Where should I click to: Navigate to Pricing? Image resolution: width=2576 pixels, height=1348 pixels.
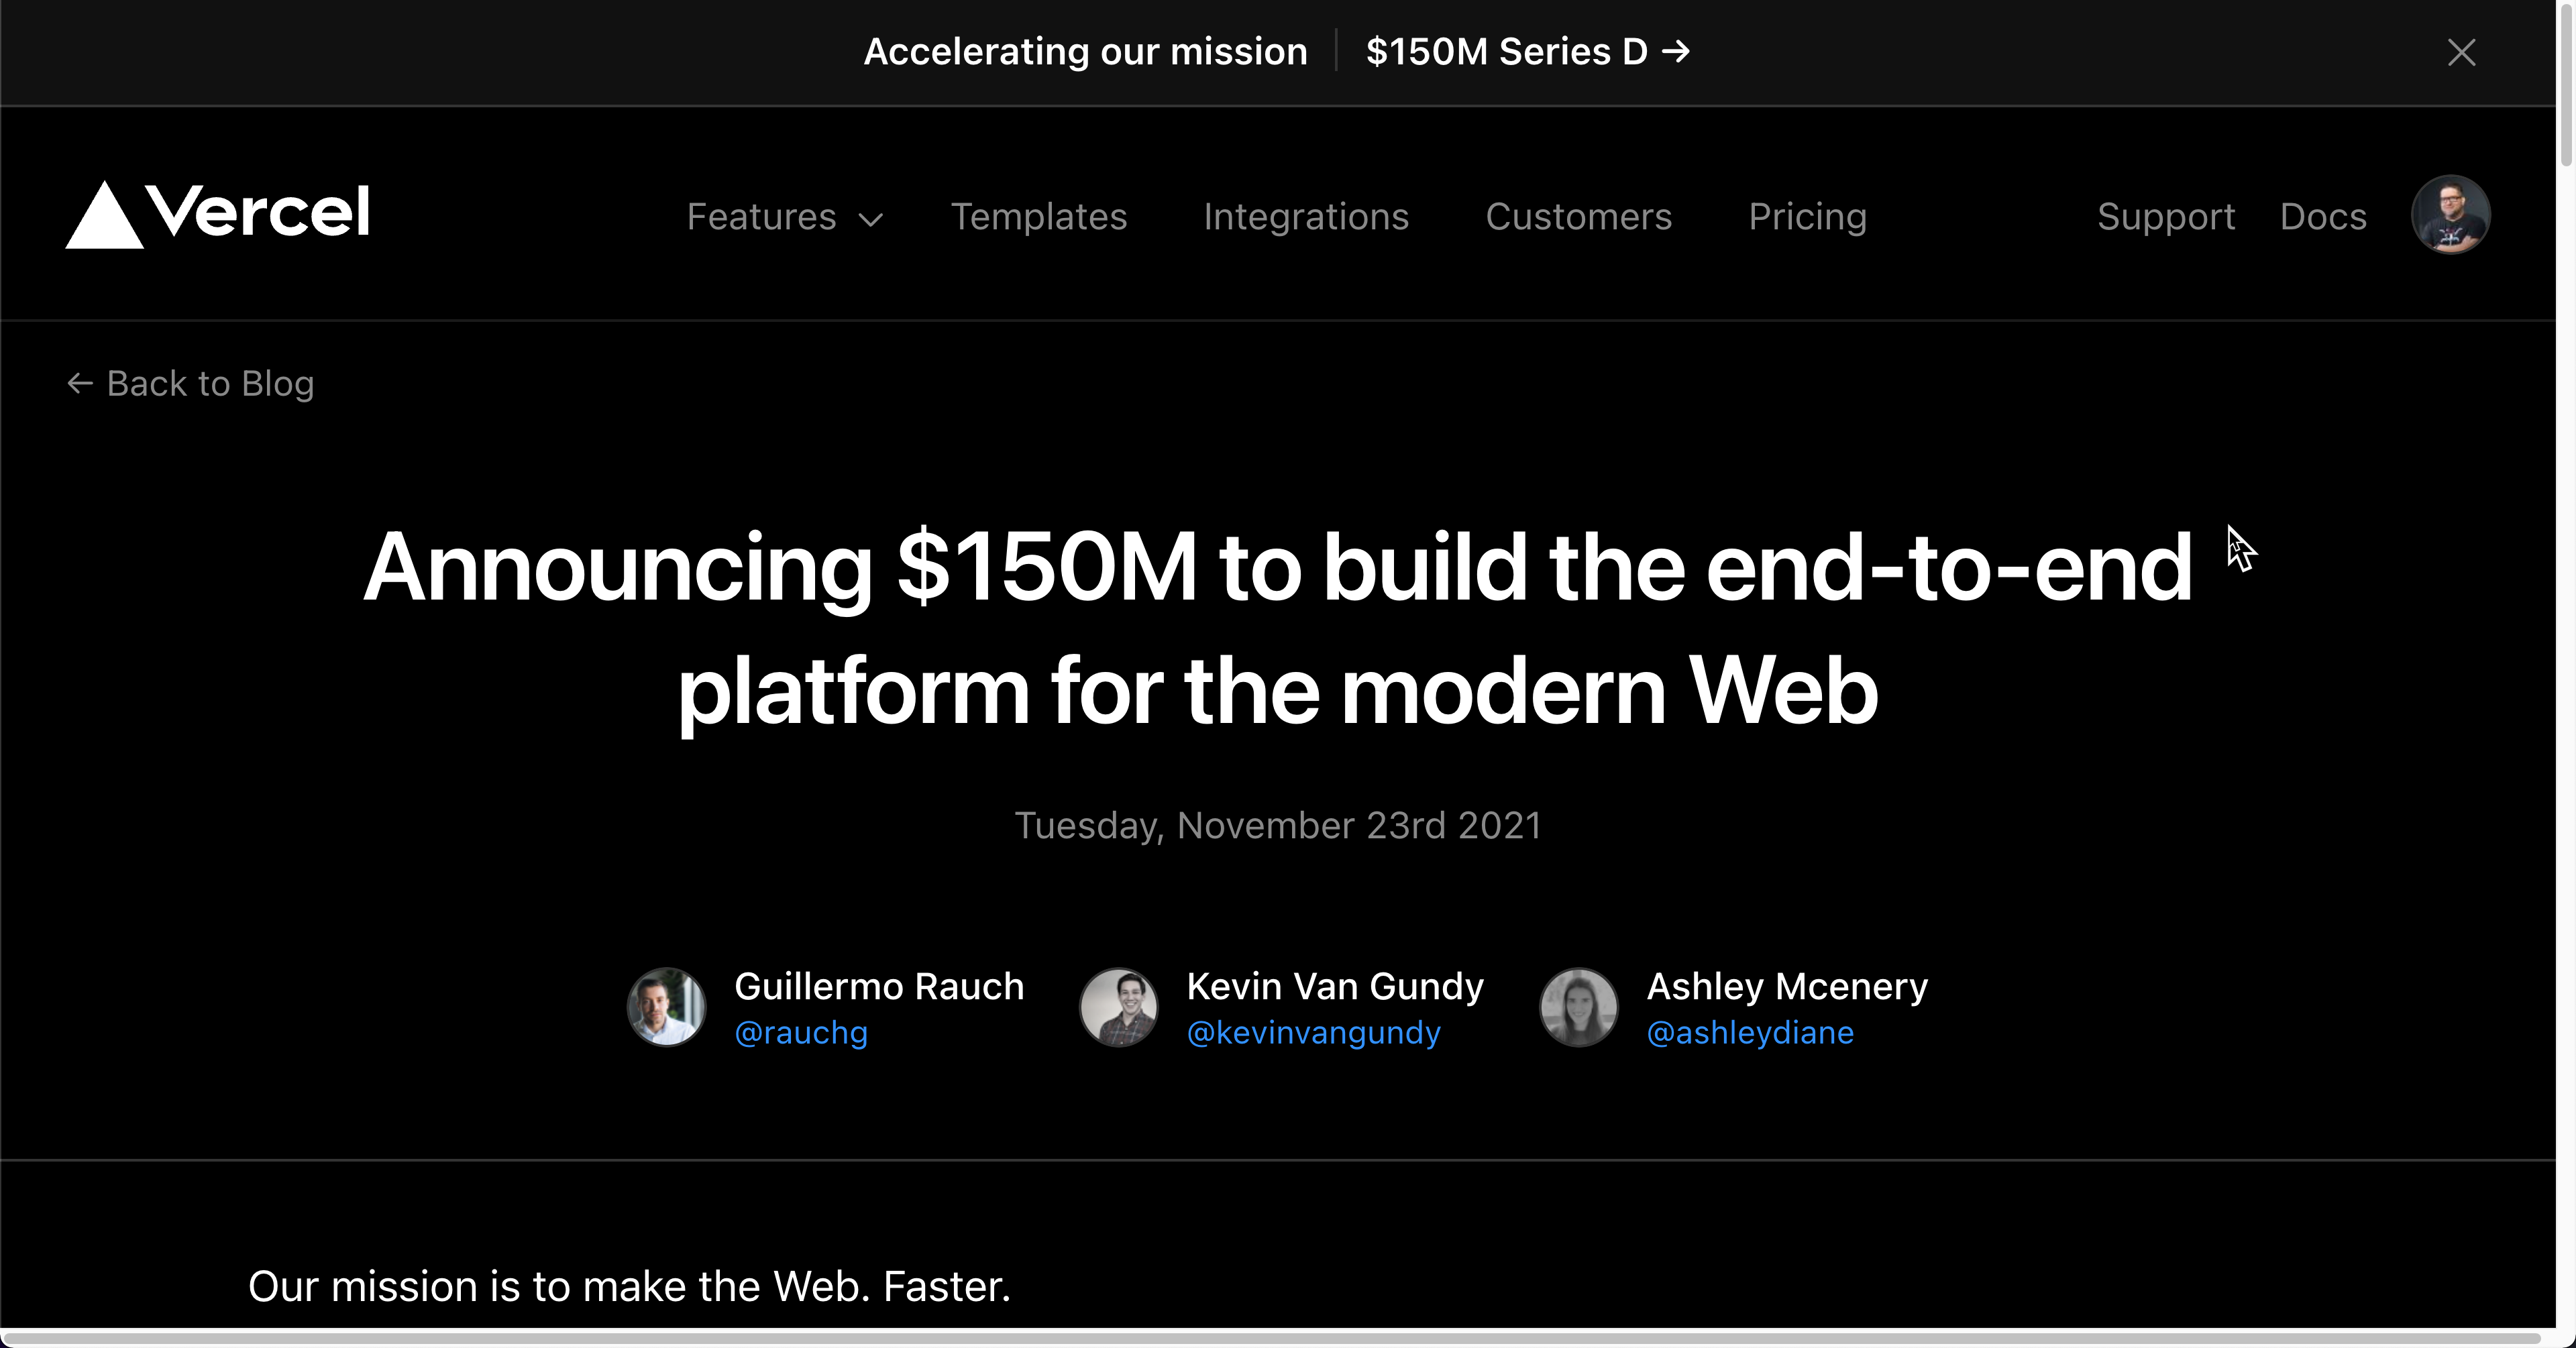1807,217
